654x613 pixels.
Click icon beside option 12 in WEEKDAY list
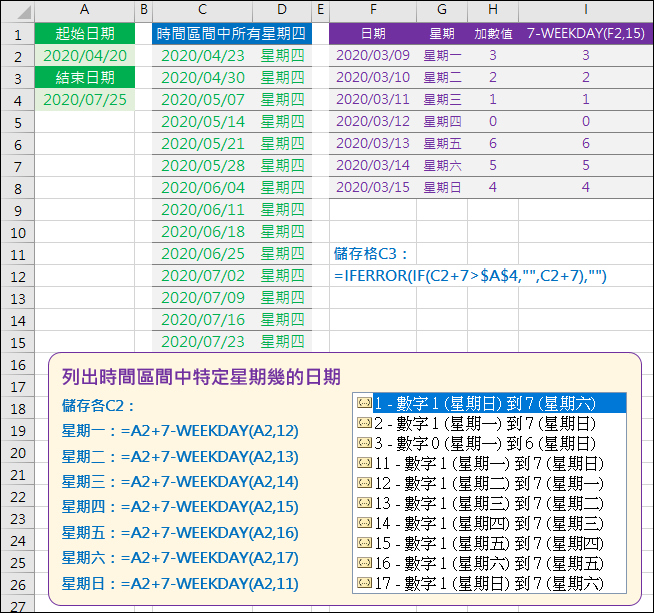coord(365,483)
